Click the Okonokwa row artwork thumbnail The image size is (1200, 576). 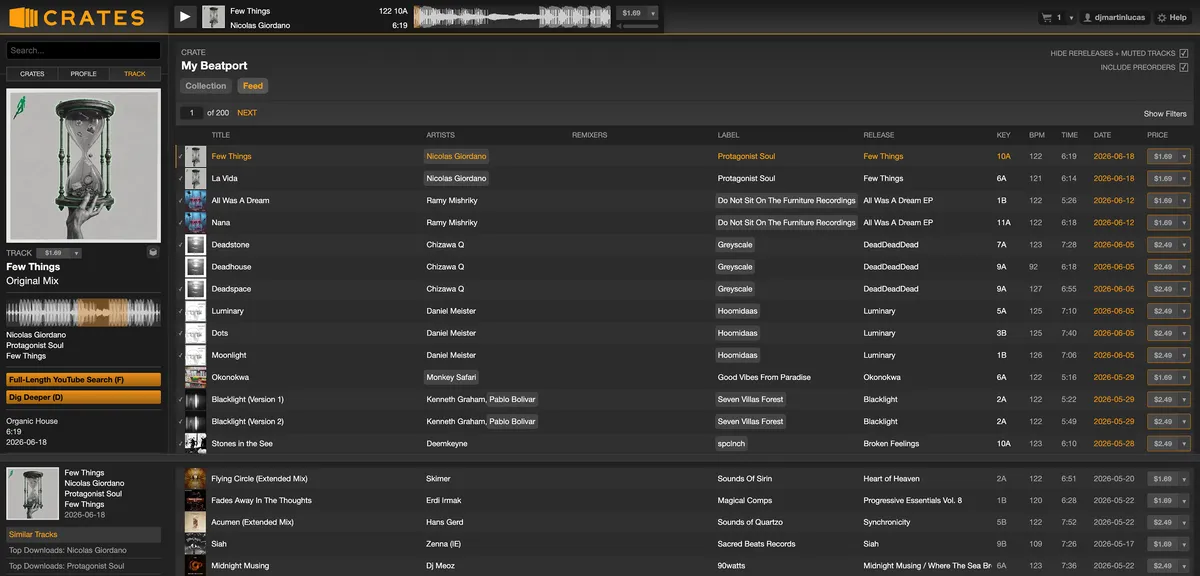coord(195,377)
